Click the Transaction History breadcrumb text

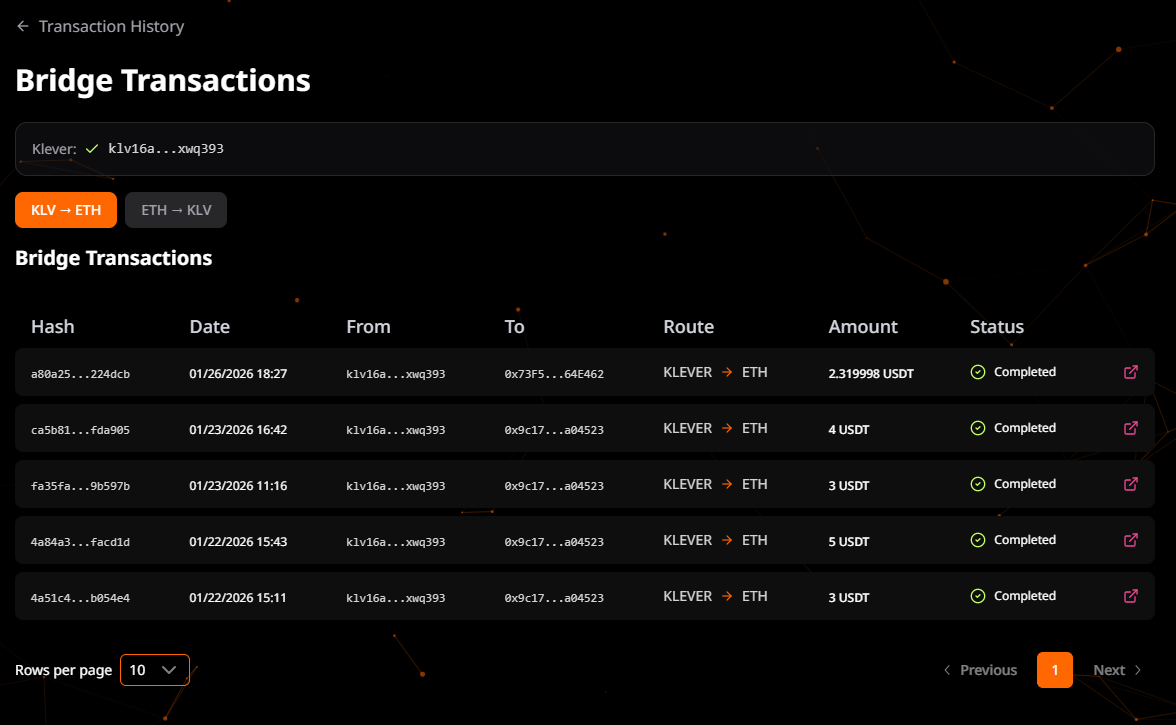click(111, 27)
